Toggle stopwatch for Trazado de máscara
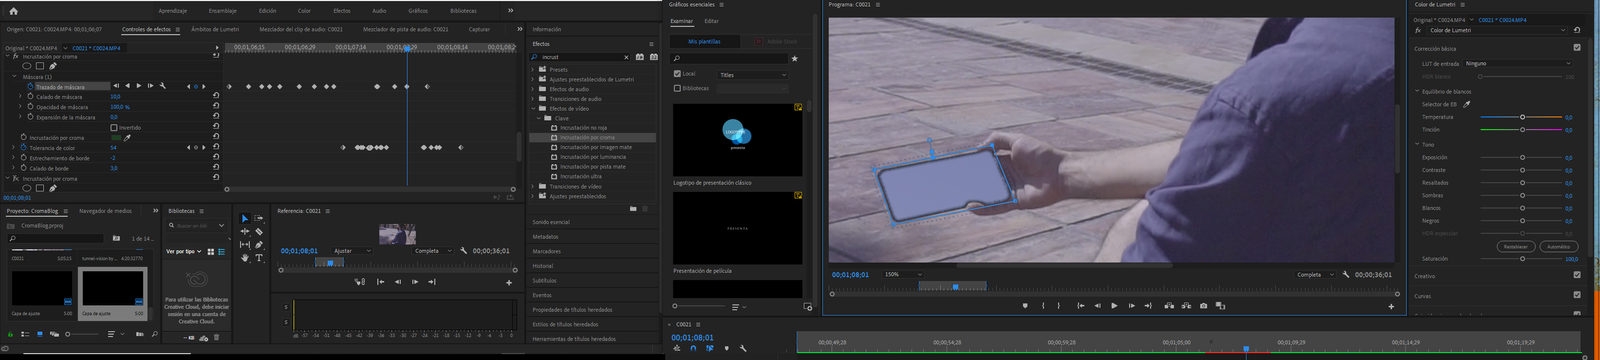 tap(30, 87)
